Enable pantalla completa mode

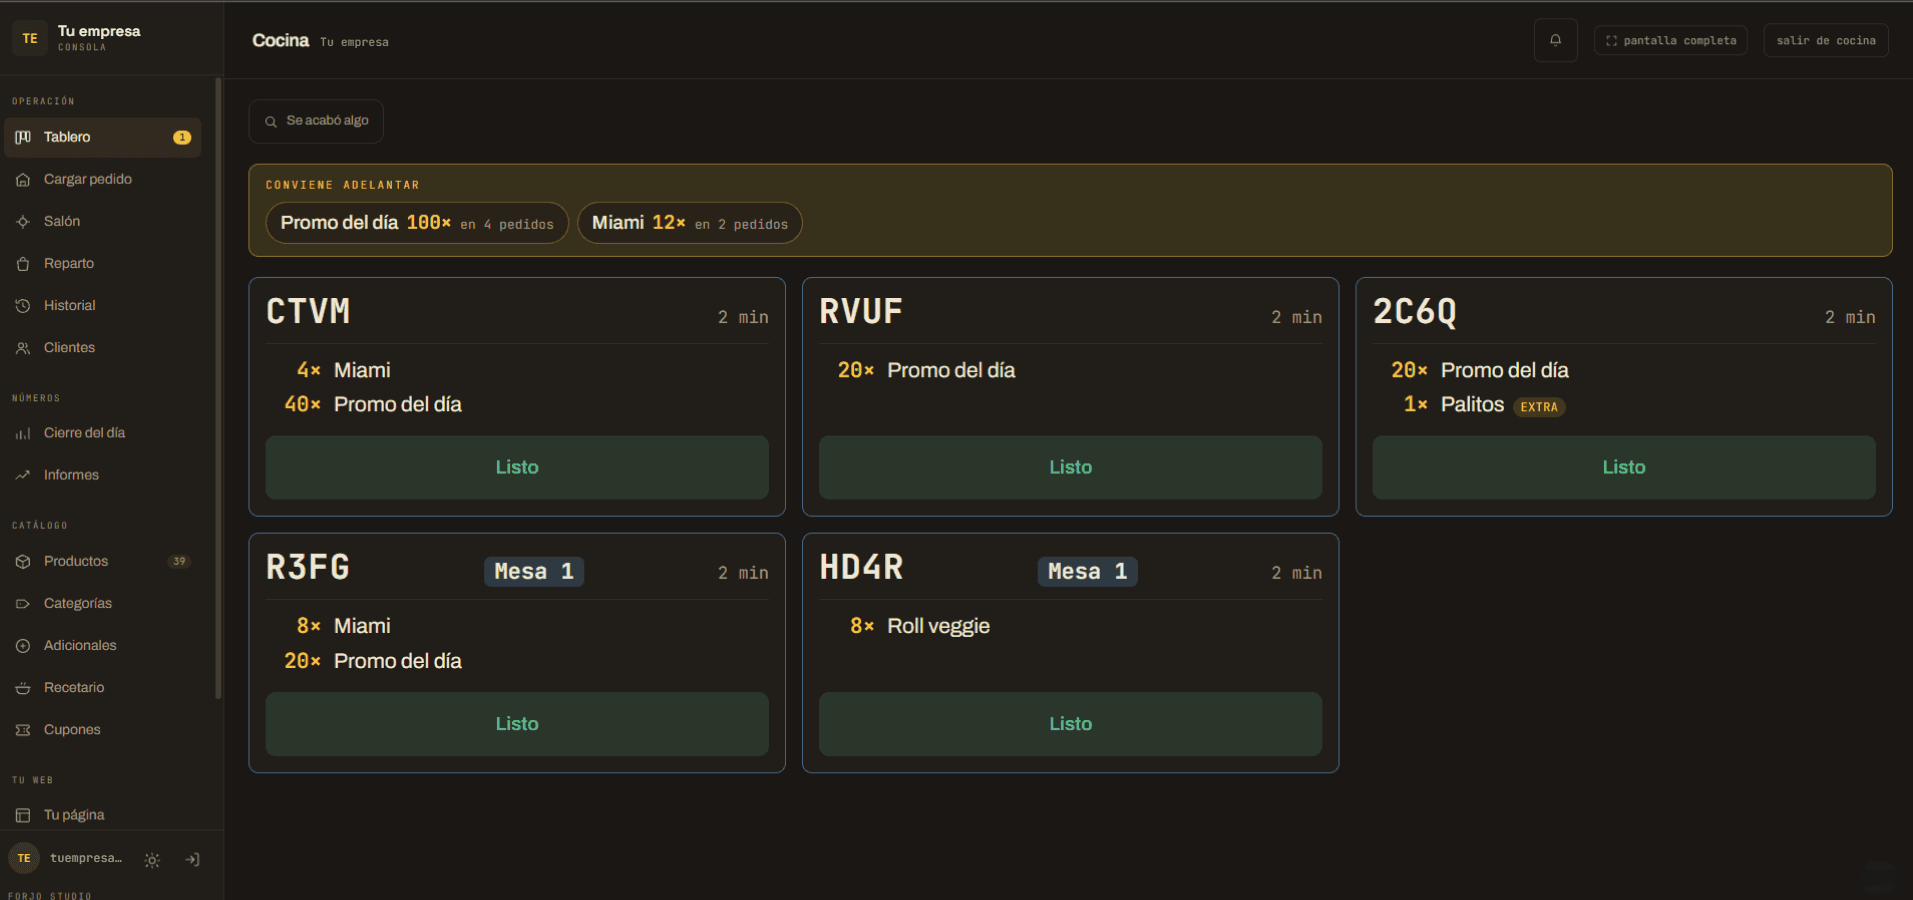[x=1671, y=40]
